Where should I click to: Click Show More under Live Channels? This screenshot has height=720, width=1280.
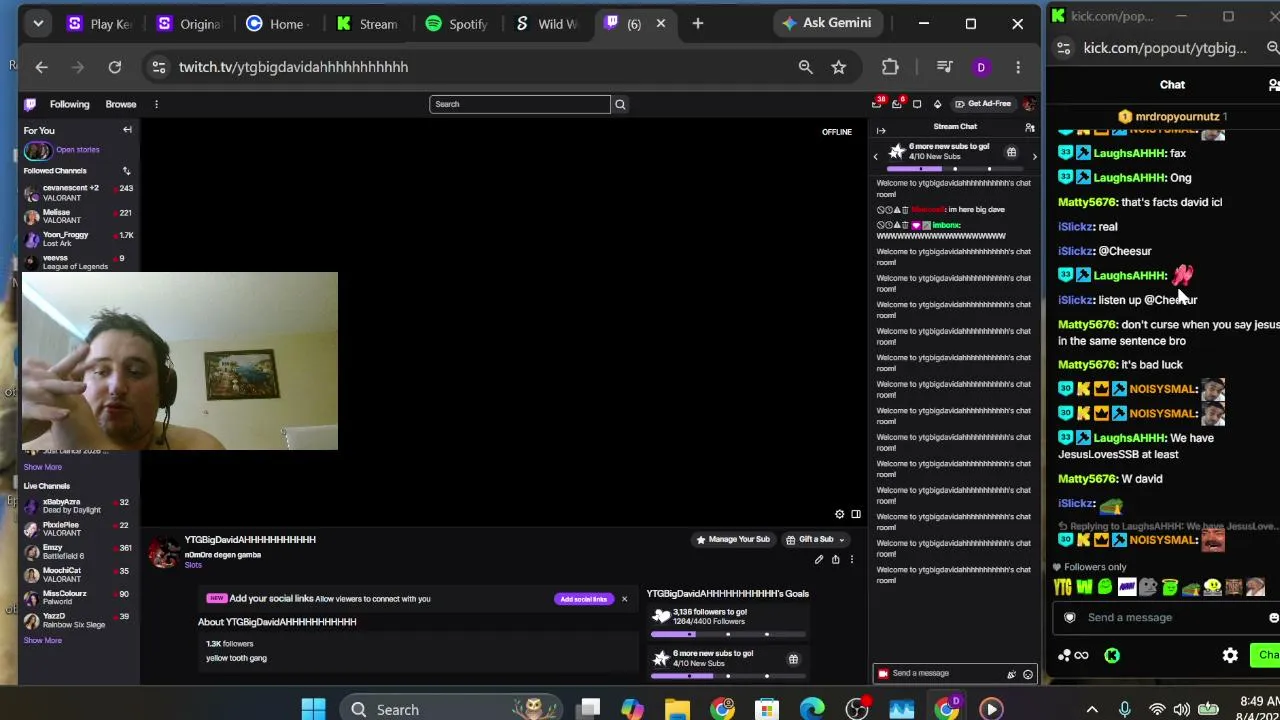(43, 641)
